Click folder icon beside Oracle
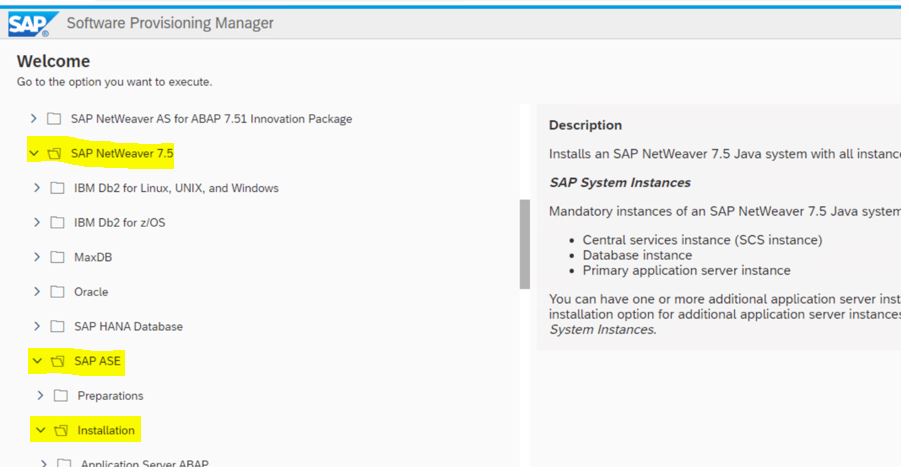This screenshot has width=909, height=475. pos(57,292)
